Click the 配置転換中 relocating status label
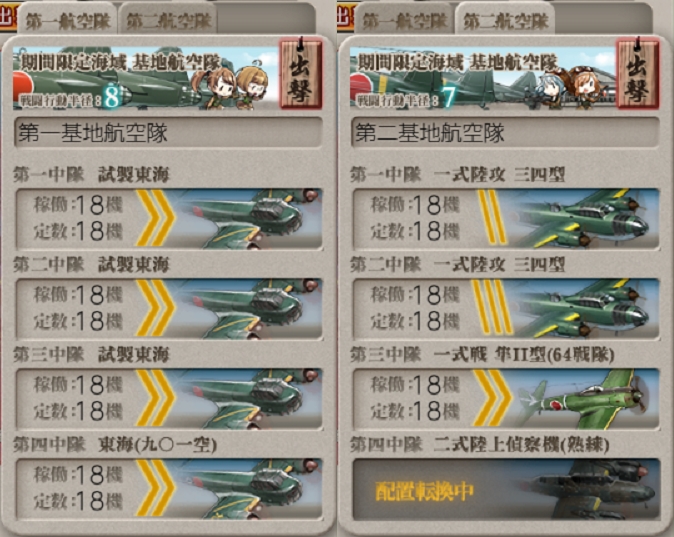The height and width of the screenshot is (537, 674). point(424,491)
